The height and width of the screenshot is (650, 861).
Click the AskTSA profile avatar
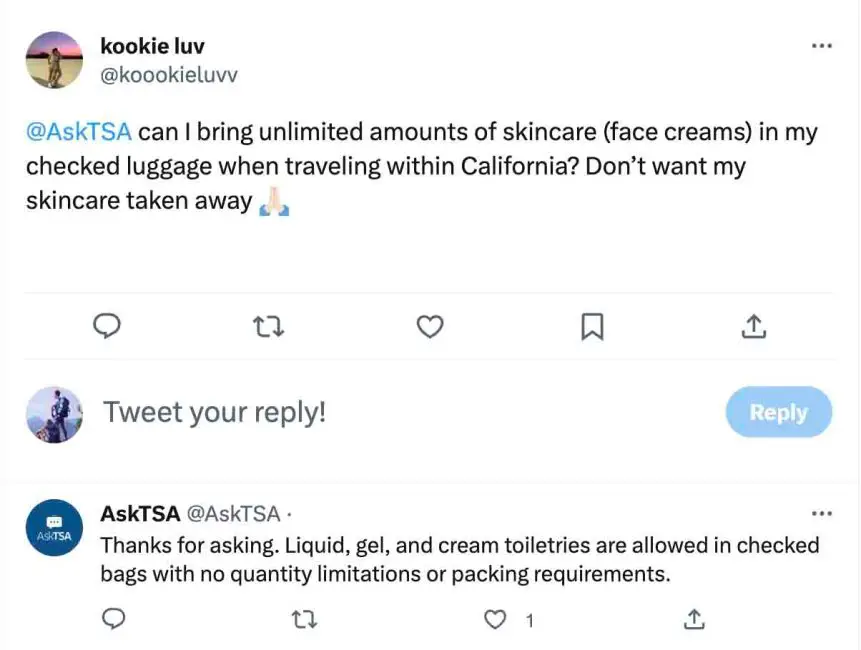tap(54, 528)
